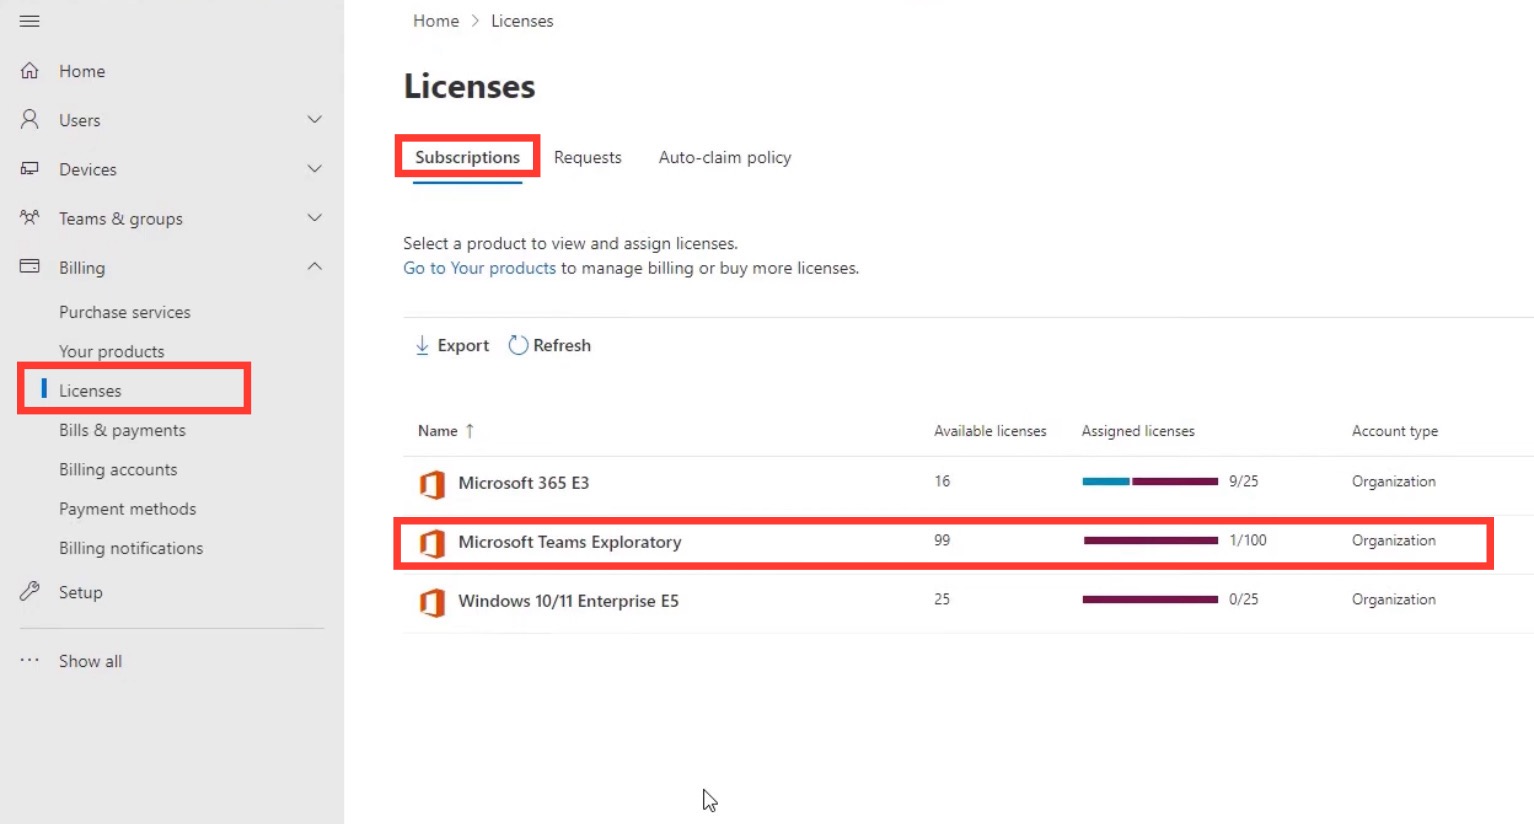The height and width of the screenshot is (824, 1534).
Task: Open Purchase services in Billing
Action: point(124,312)
